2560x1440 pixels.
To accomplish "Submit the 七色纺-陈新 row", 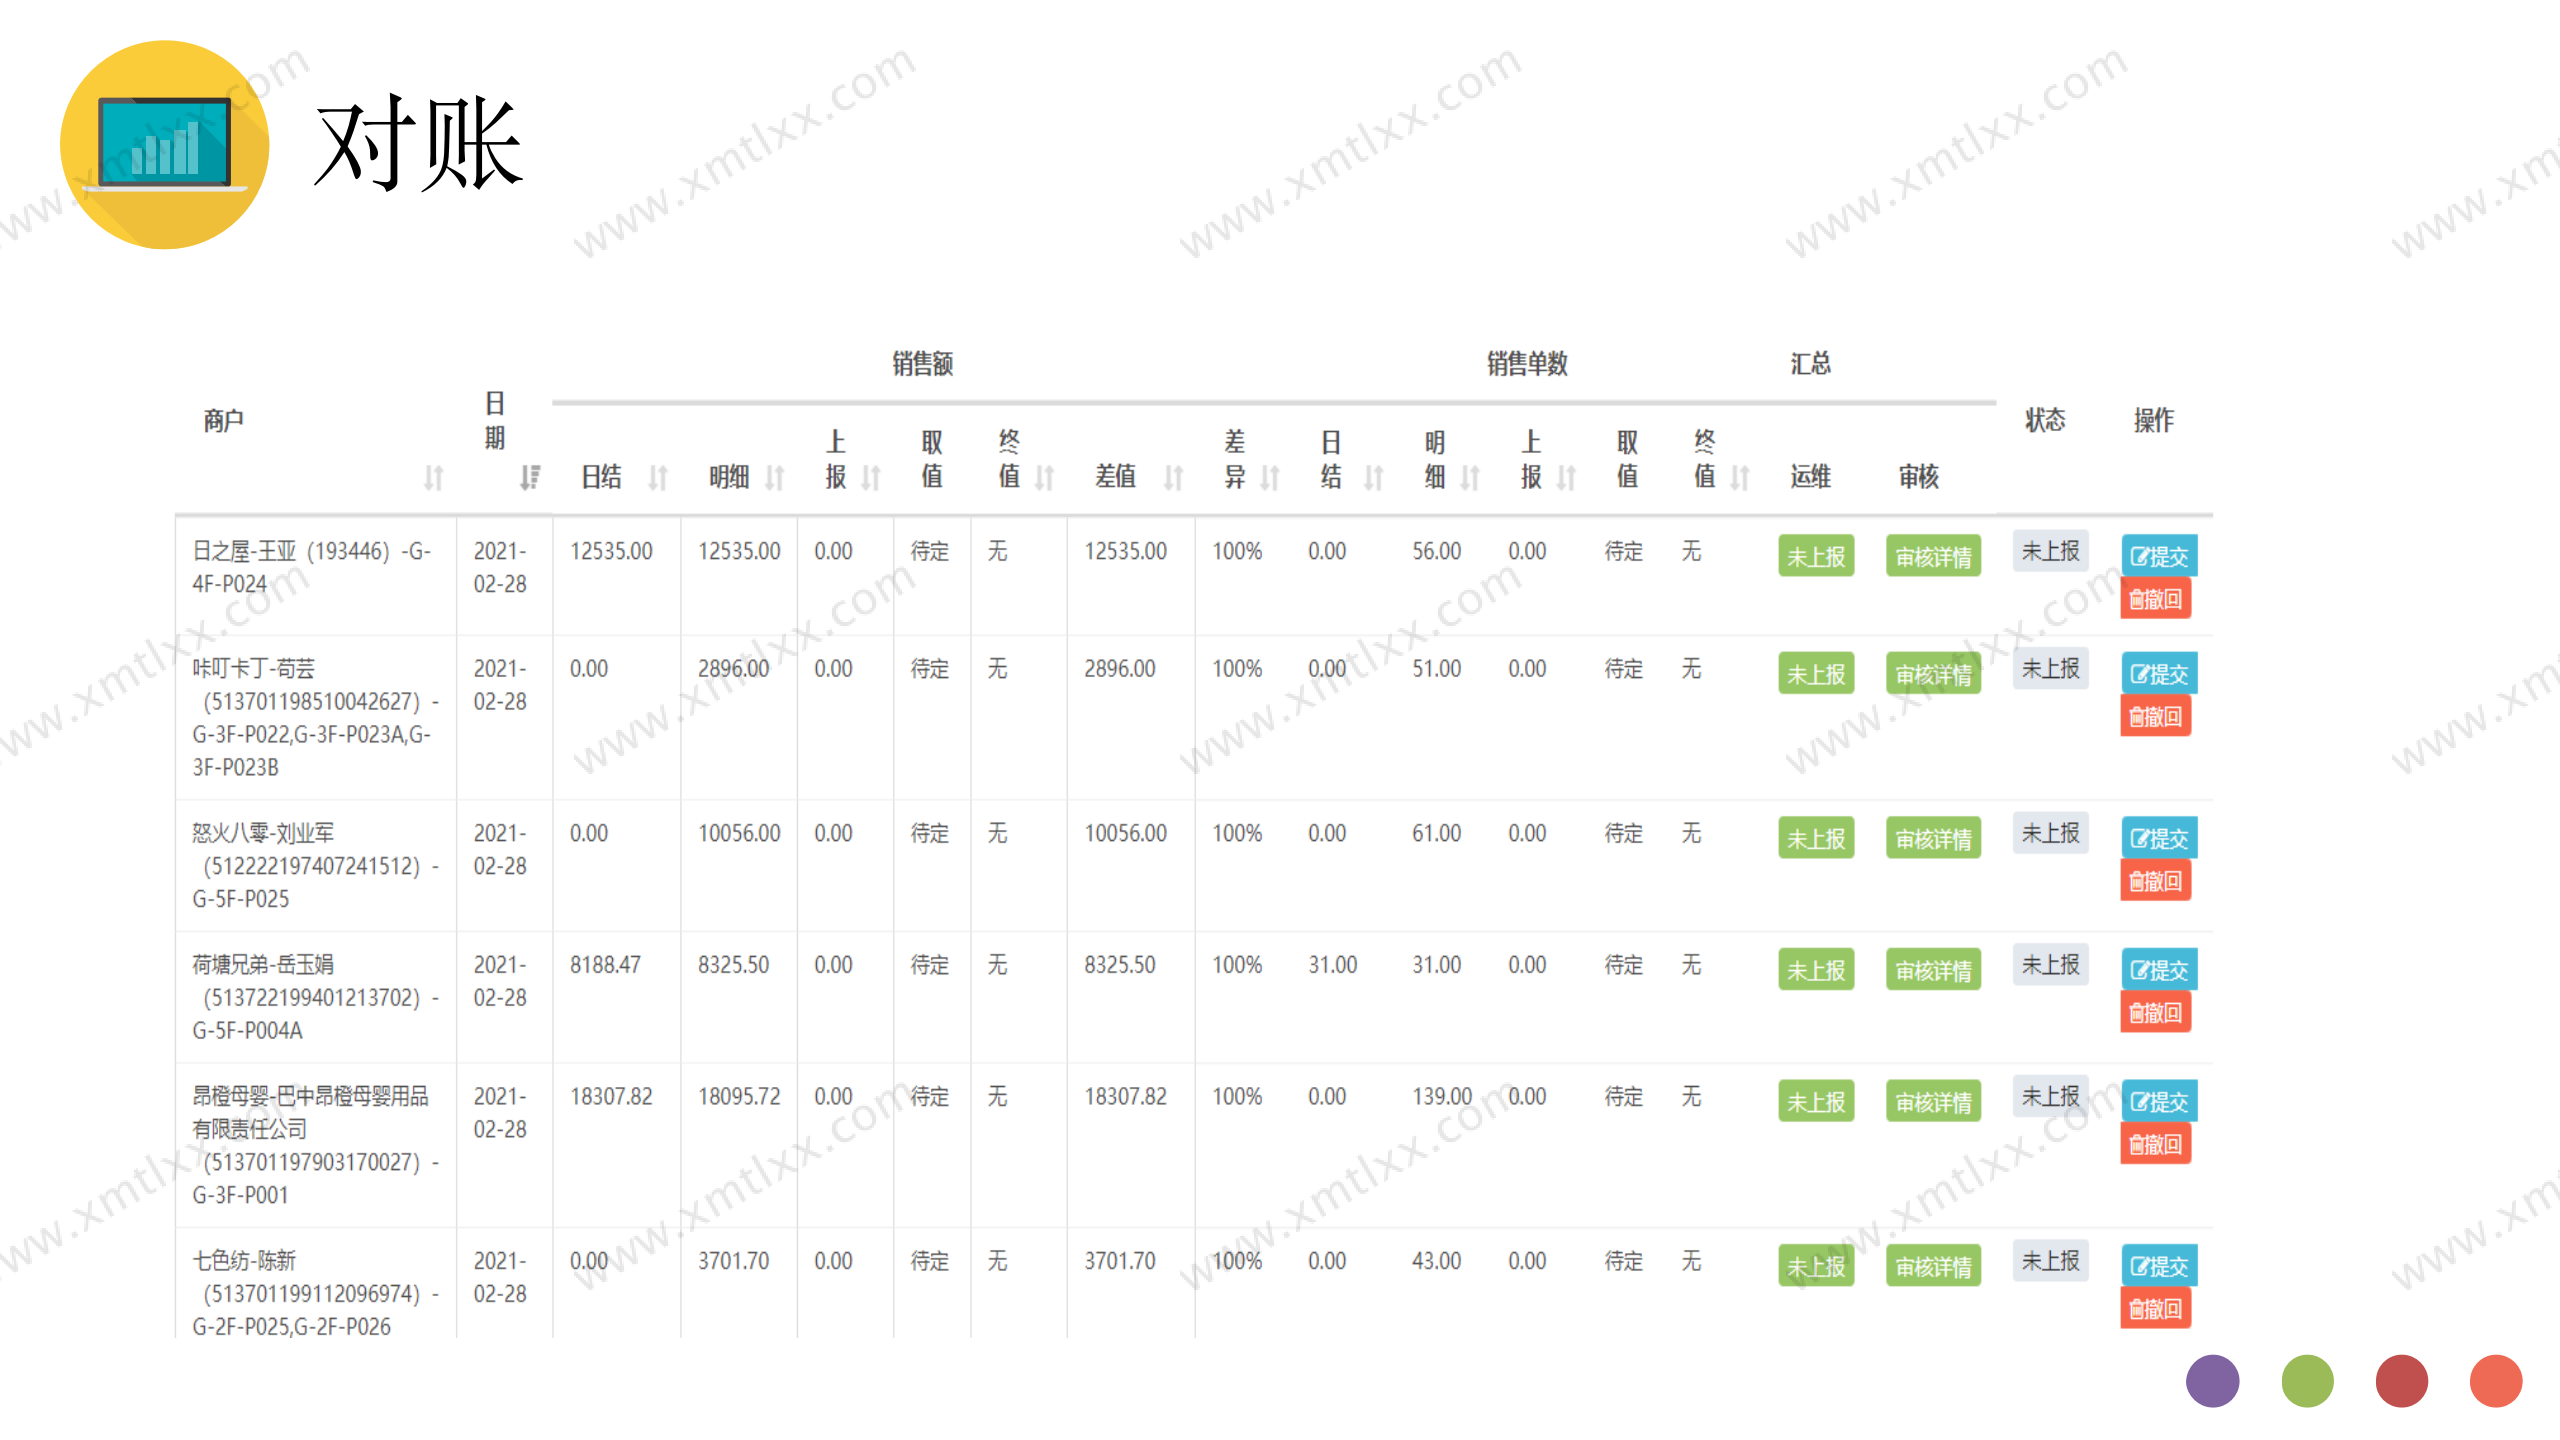I will [x=2159, y=1266].
